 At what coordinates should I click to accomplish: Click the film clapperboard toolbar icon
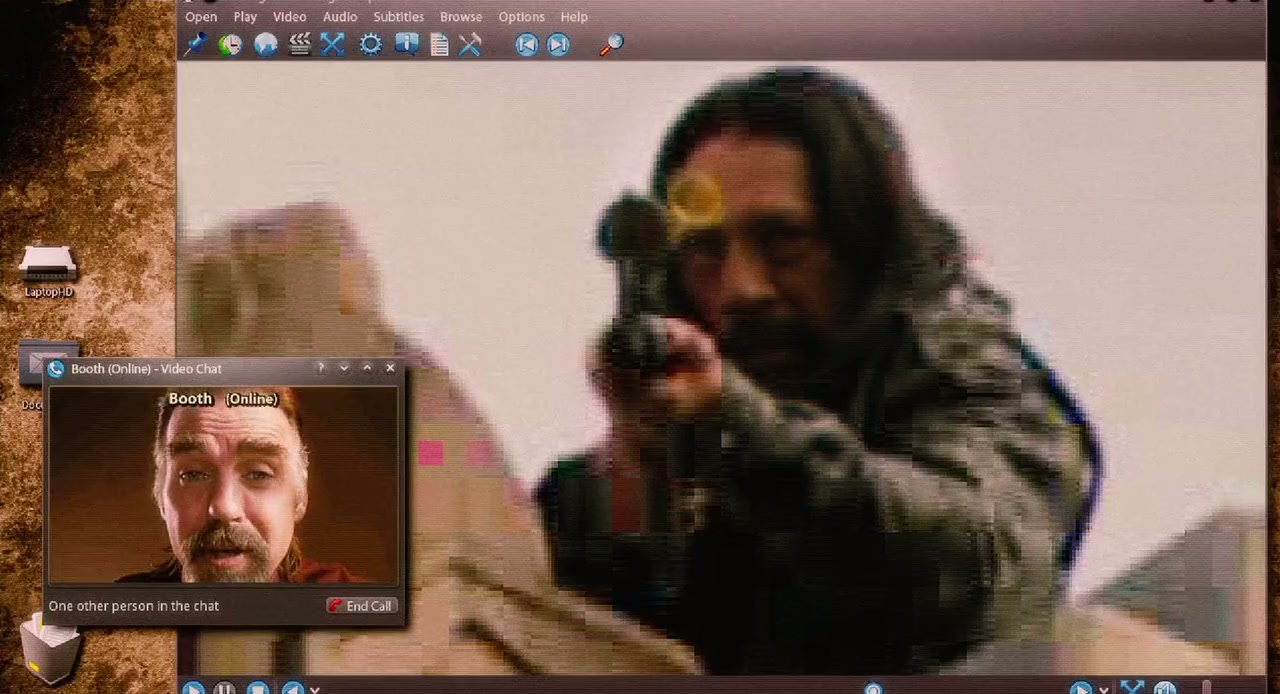[299, 45]
